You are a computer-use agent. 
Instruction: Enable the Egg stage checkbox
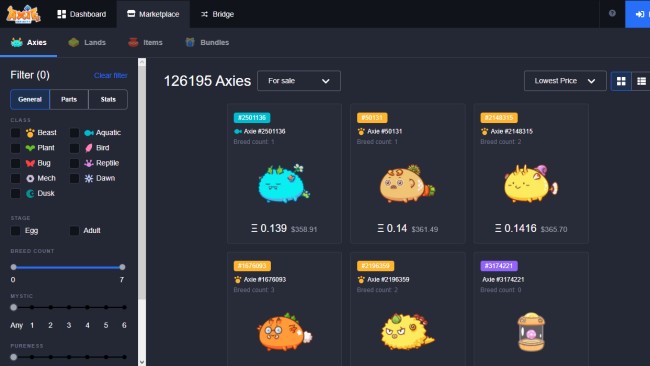pyautogui.click(x=15, y=230)
